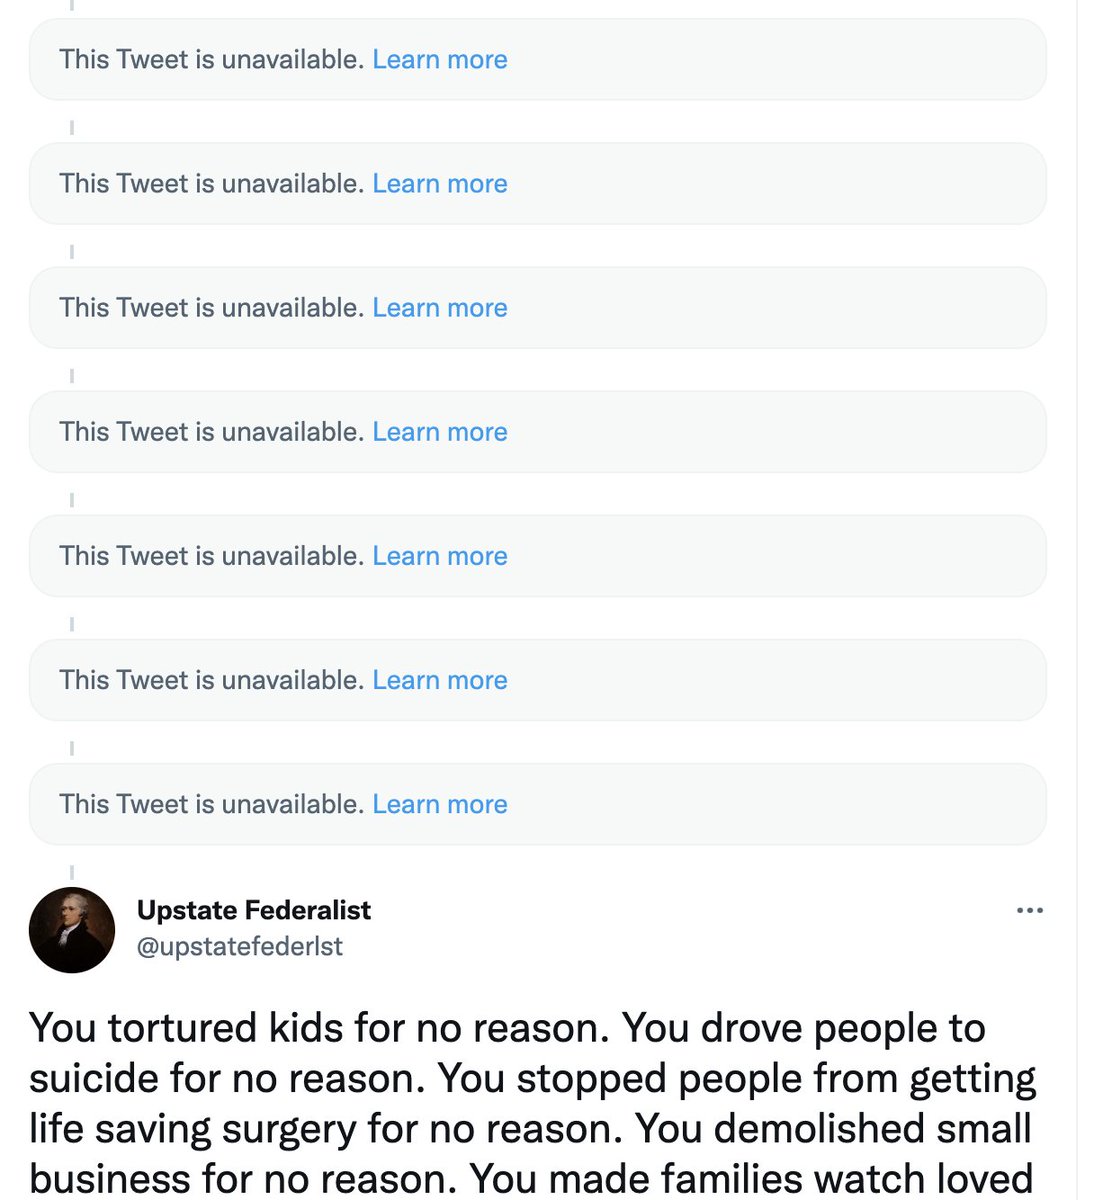The width and height of the screenshot is (1094, 1200).
Task: Click the topmost unavailable tweet's Learn more
Action: point(440,60)
